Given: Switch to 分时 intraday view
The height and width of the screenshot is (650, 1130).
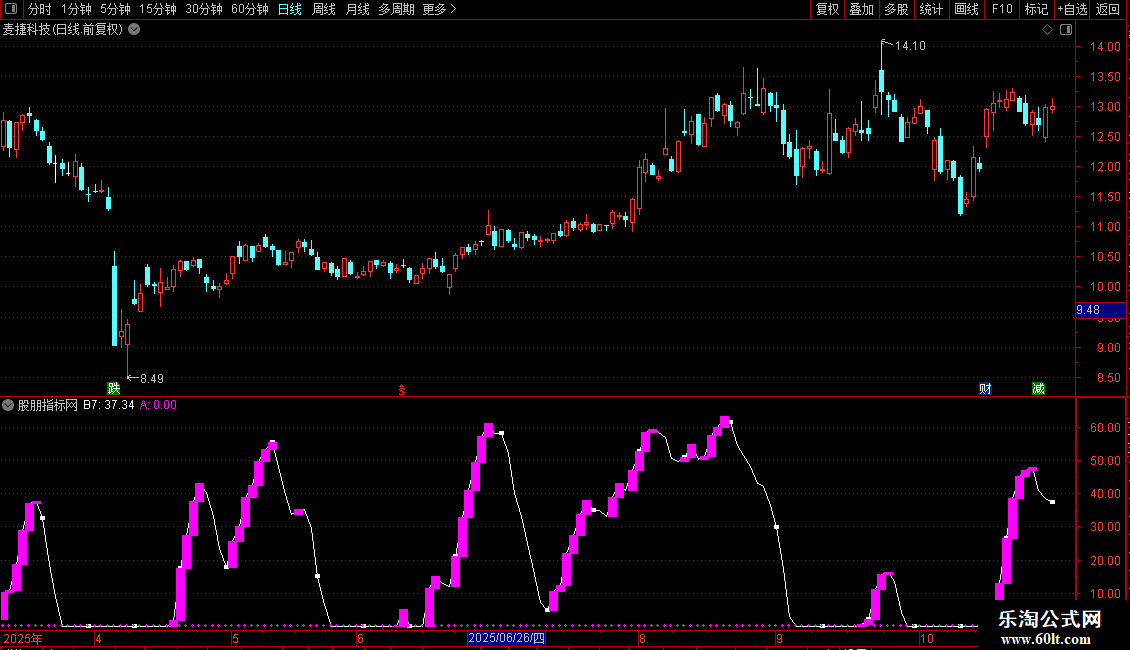Looking at the screenshot, I should (40, 9).
